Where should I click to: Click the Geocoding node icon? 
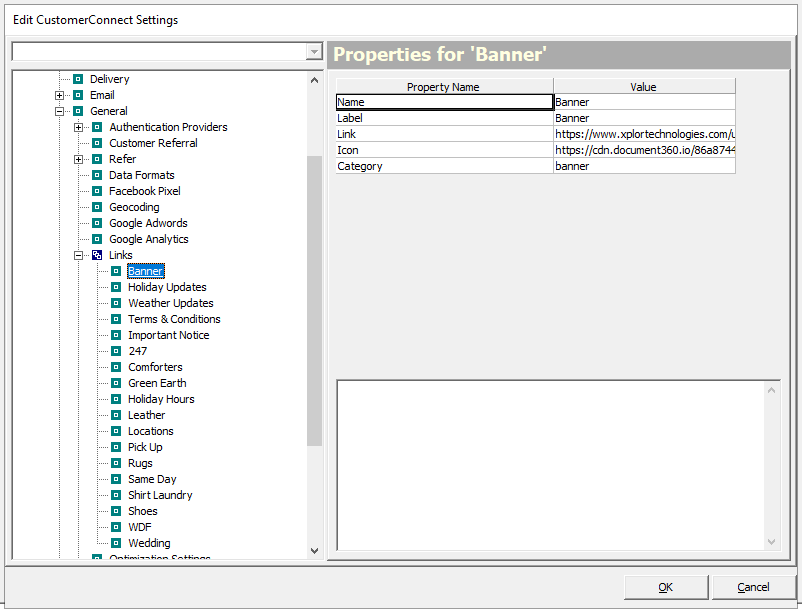click(97, 207)
